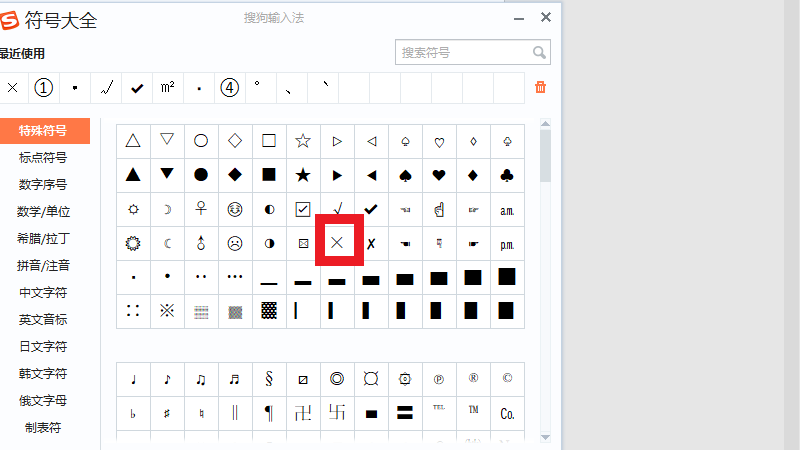
Task: Select the solid black star symbol
Action: tap(303, 175)
